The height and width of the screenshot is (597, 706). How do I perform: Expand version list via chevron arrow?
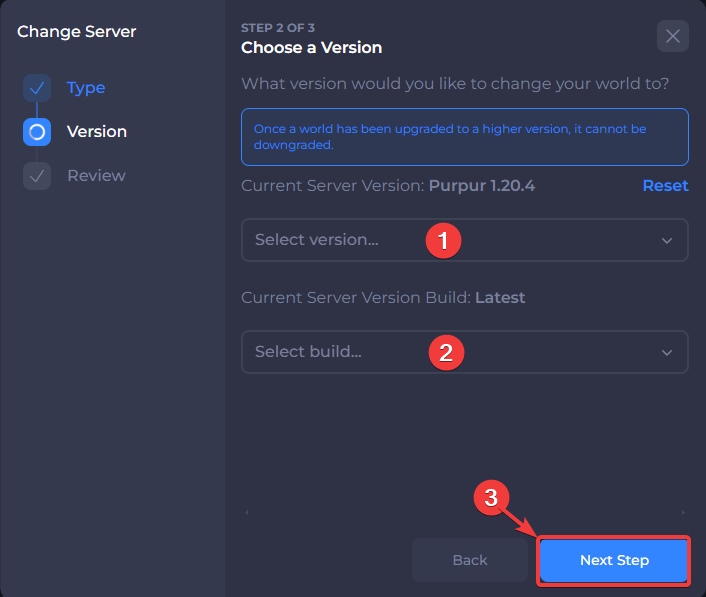(x=667, y=241)
